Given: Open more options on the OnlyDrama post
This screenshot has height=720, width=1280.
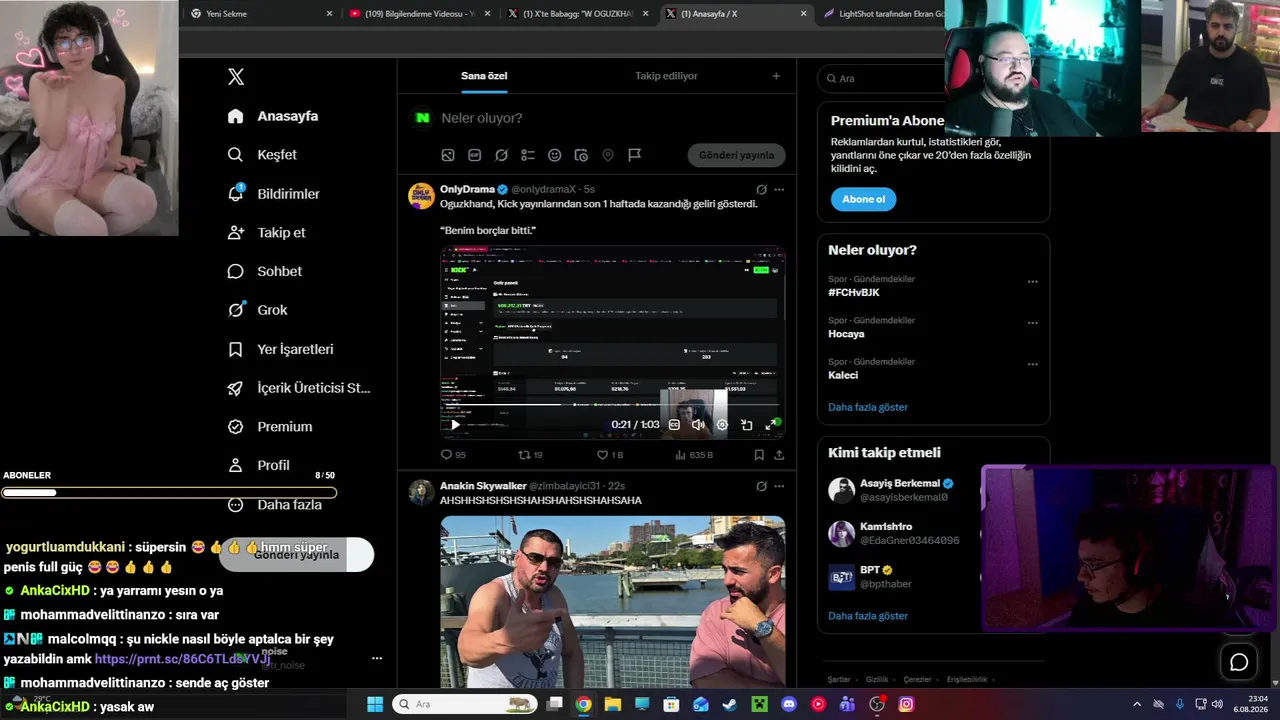Looking at the screenshot, I should 779,189.
